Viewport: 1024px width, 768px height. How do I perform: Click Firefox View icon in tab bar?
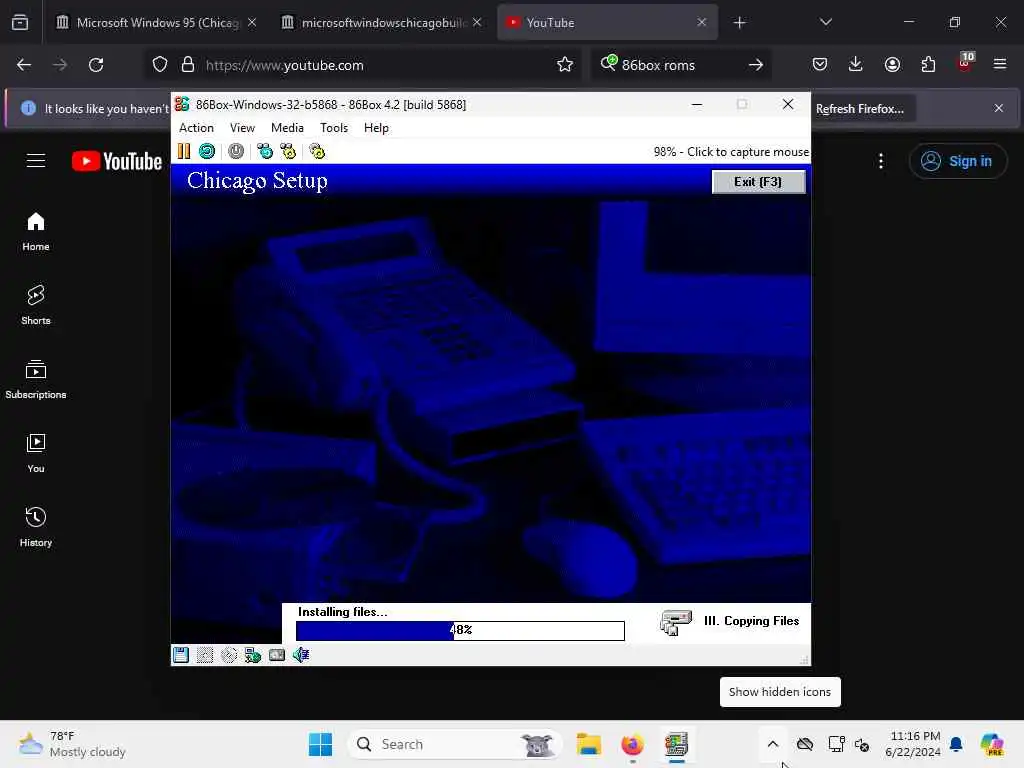[20, 23]
